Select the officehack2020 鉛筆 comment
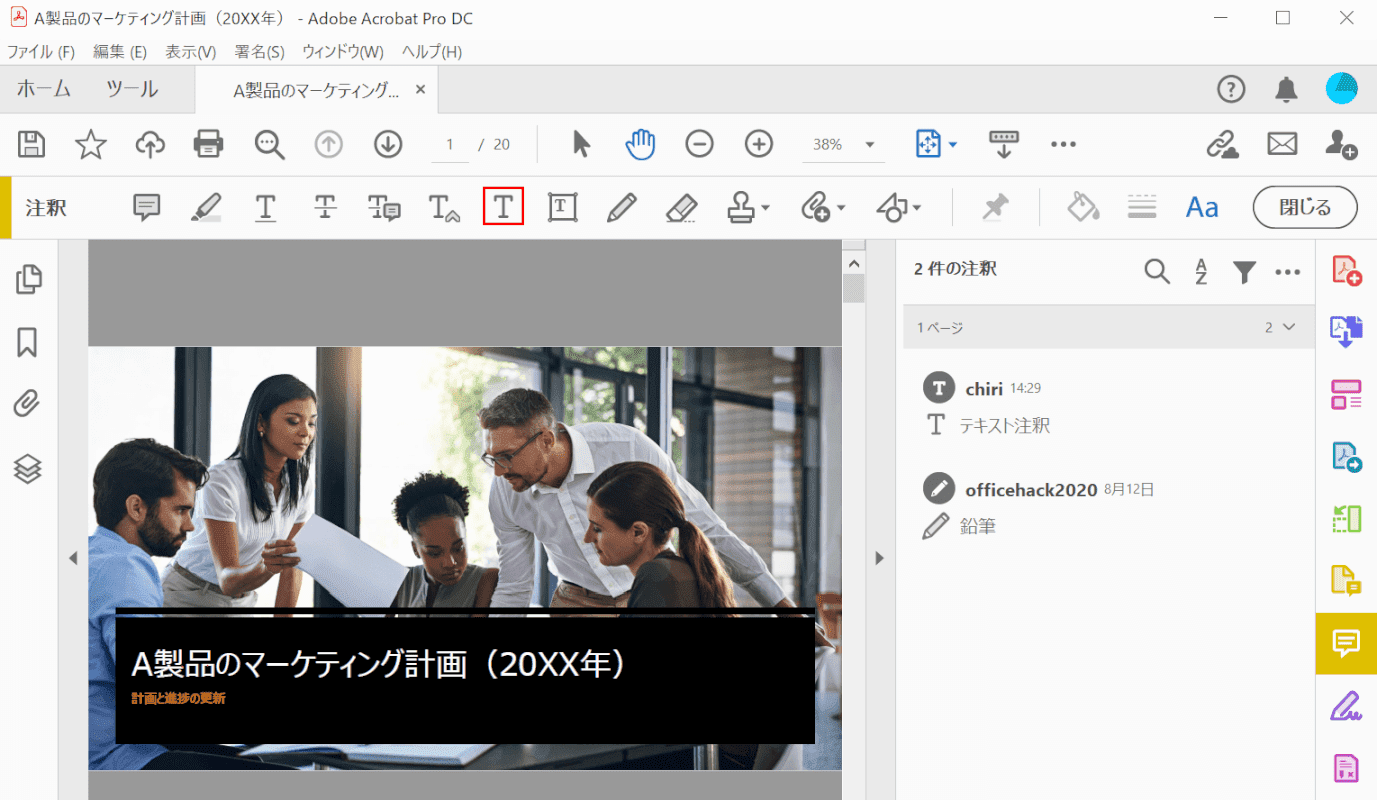 pyautogui.click(x=1109, y=506)
